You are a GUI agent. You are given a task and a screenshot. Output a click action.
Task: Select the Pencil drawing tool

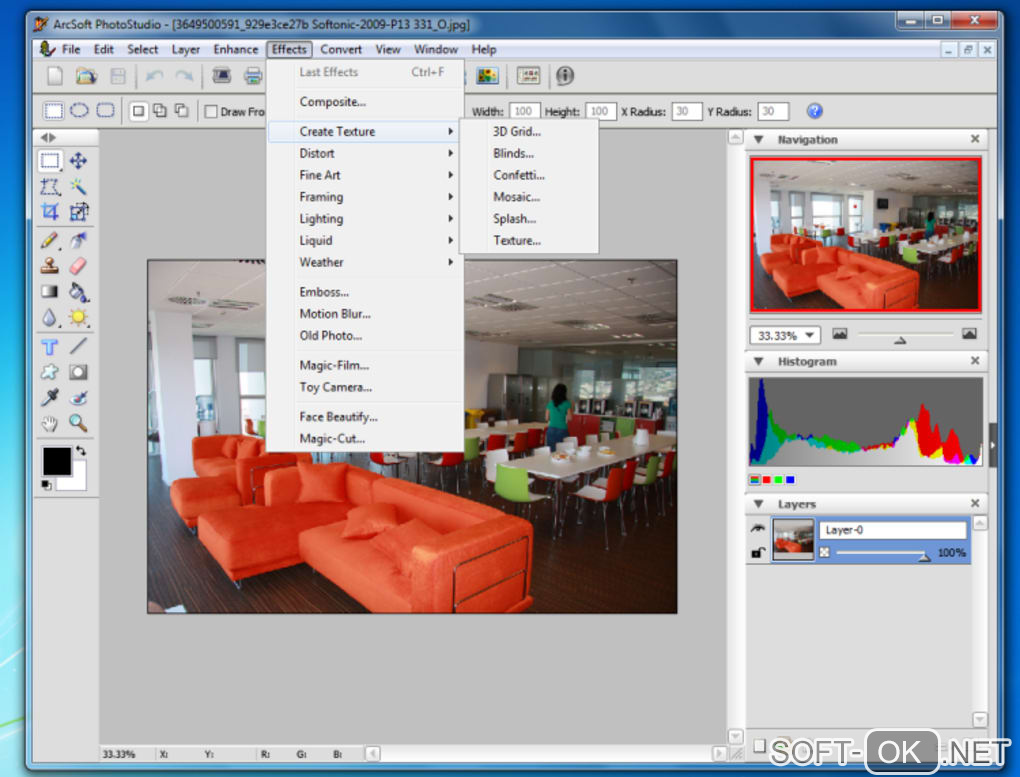tap(50, 240)
